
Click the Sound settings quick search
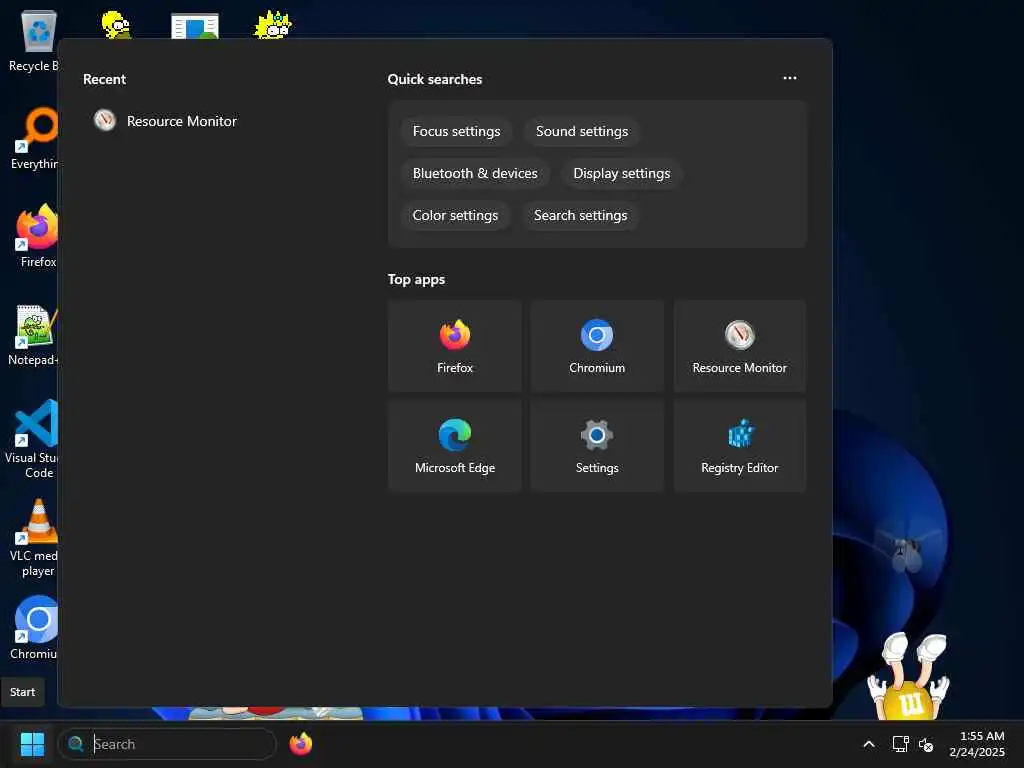point(582,131)
